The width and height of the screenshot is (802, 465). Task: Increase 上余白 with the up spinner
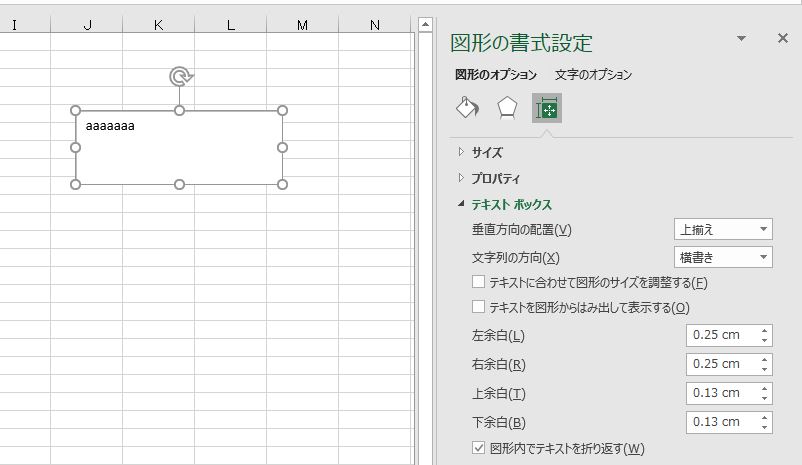point(764,389)
